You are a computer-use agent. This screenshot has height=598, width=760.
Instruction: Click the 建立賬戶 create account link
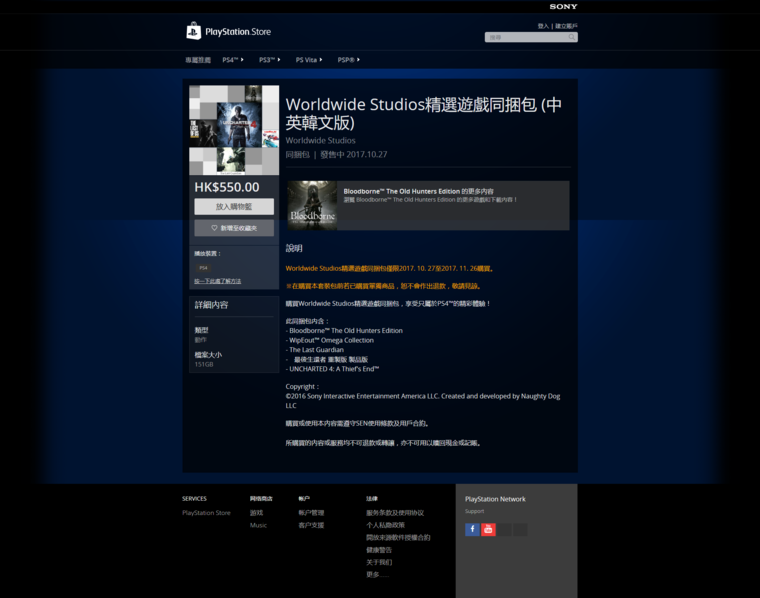(x=566, y=26)
